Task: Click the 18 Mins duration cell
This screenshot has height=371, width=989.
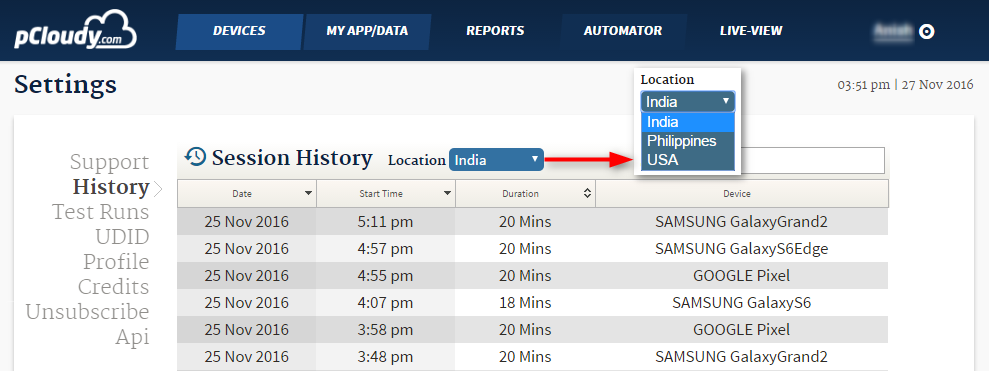Action: coord(525,302)
